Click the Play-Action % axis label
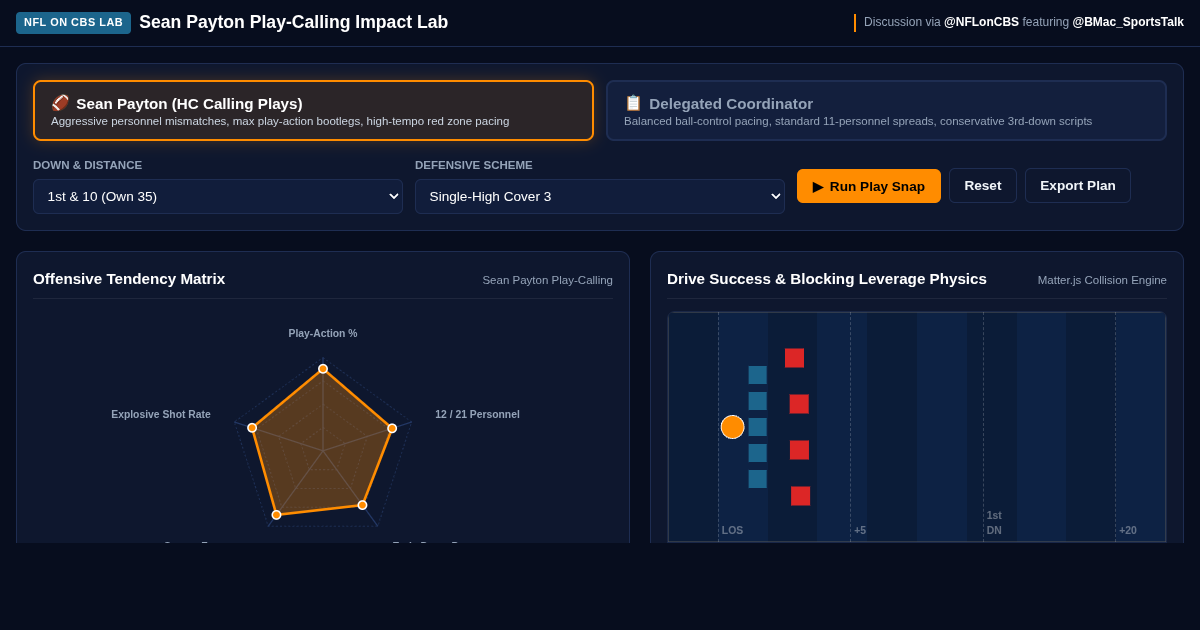 coord(323,333)
